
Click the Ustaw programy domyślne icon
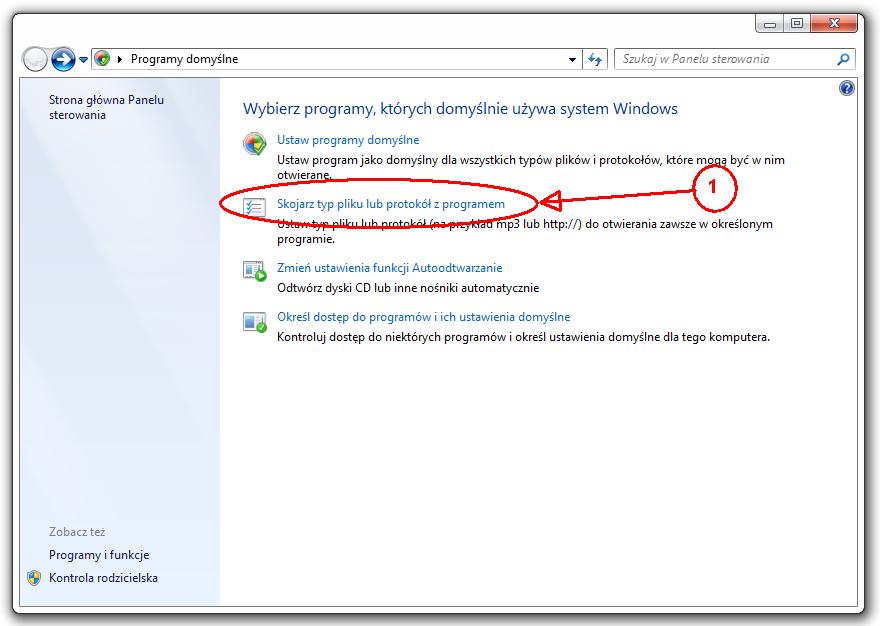point(254,144)
